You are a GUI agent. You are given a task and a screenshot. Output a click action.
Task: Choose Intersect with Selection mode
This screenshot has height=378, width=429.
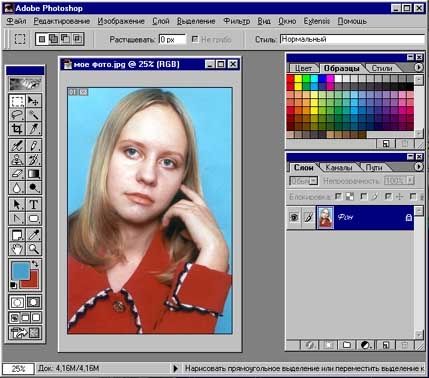[77, 39]
